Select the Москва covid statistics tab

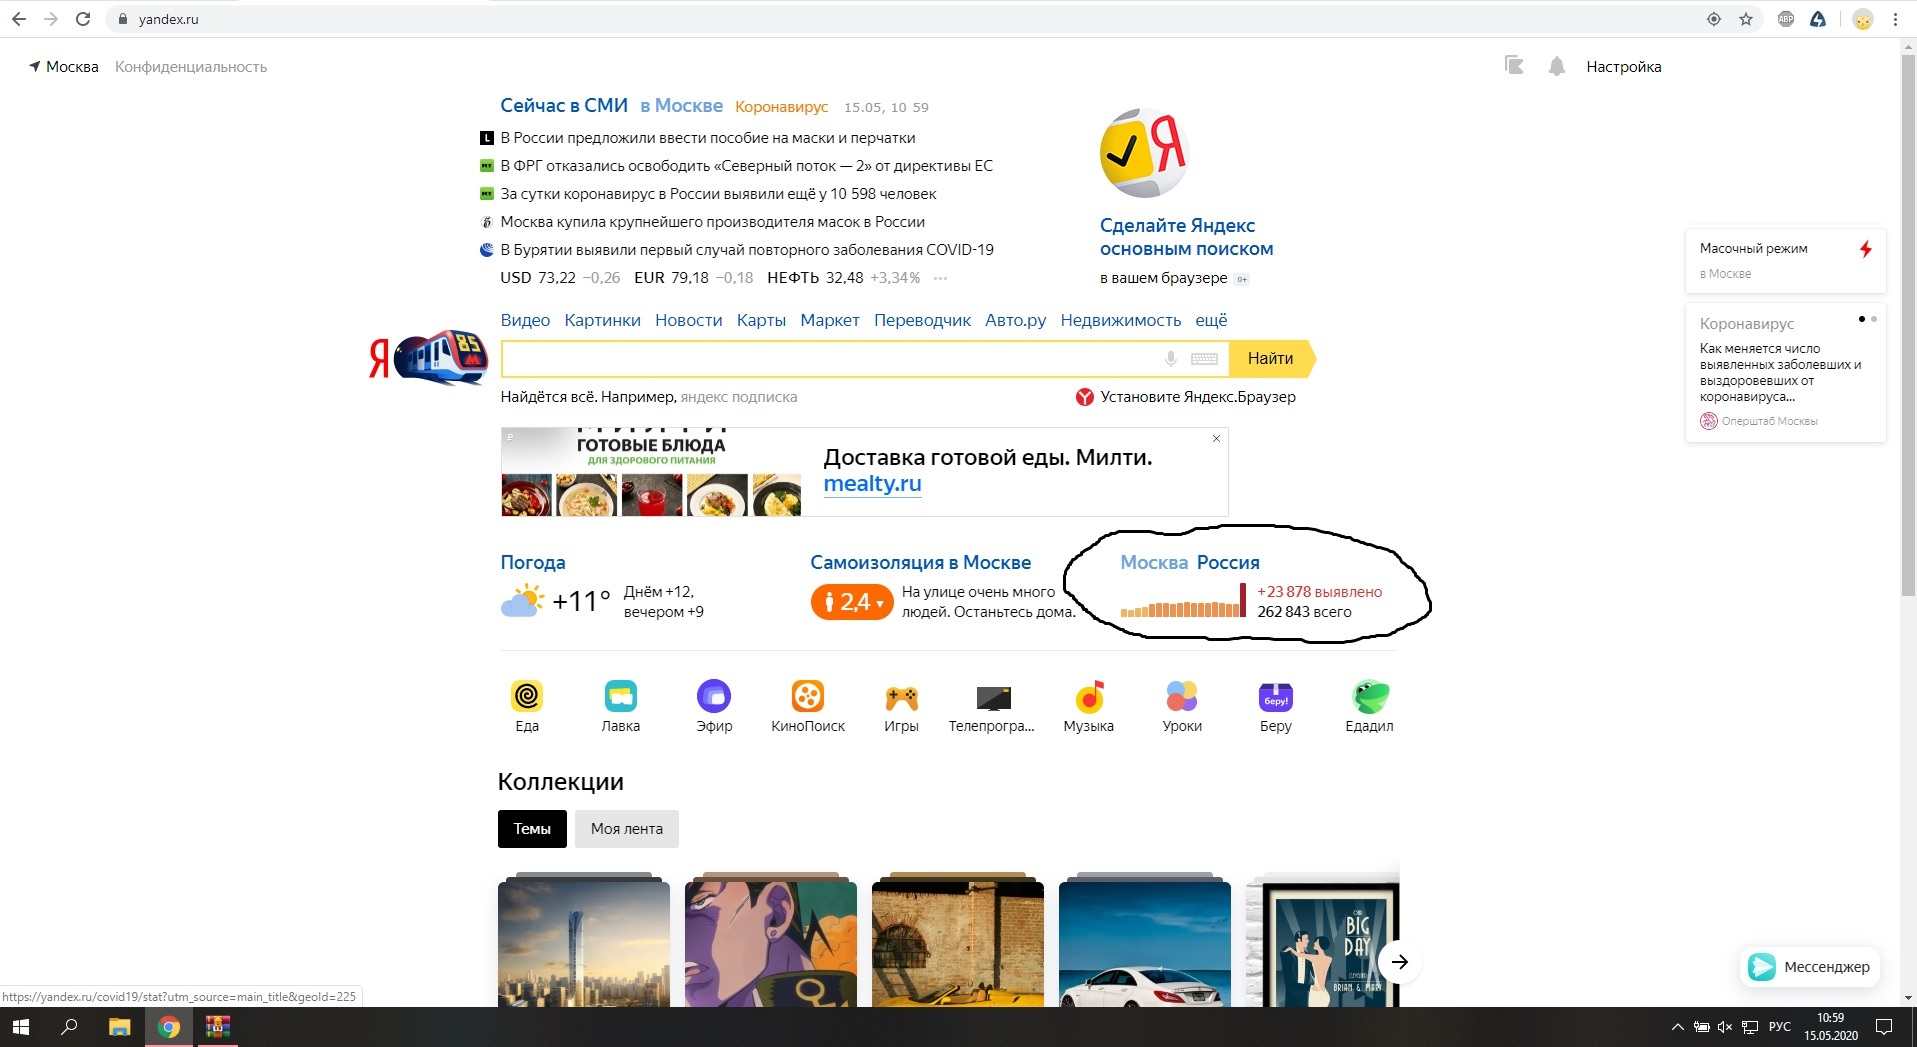pos(1154,563)
